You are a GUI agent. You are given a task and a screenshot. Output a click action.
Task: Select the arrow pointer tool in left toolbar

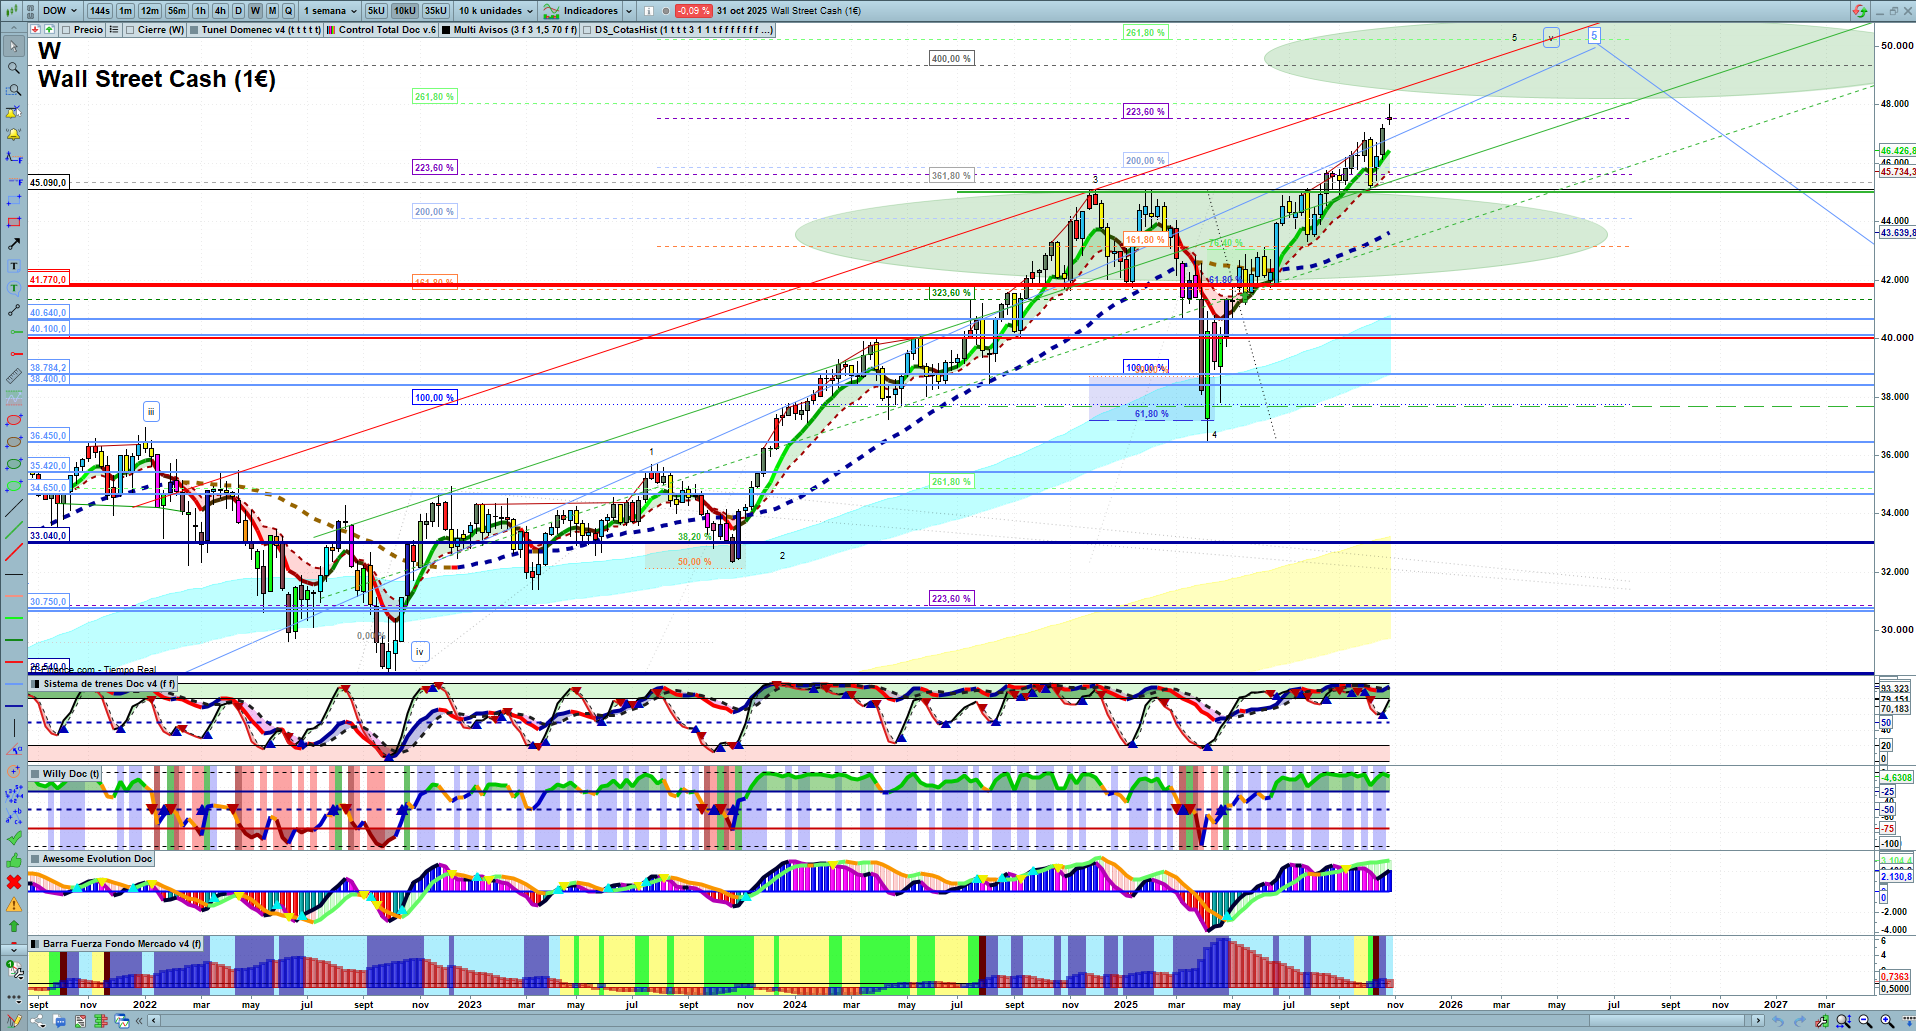pos(14,46)
